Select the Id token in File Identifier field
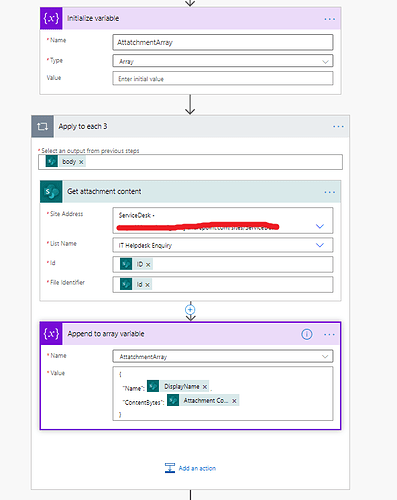Screen dimensions: 397x500 [x=136, y=284]
